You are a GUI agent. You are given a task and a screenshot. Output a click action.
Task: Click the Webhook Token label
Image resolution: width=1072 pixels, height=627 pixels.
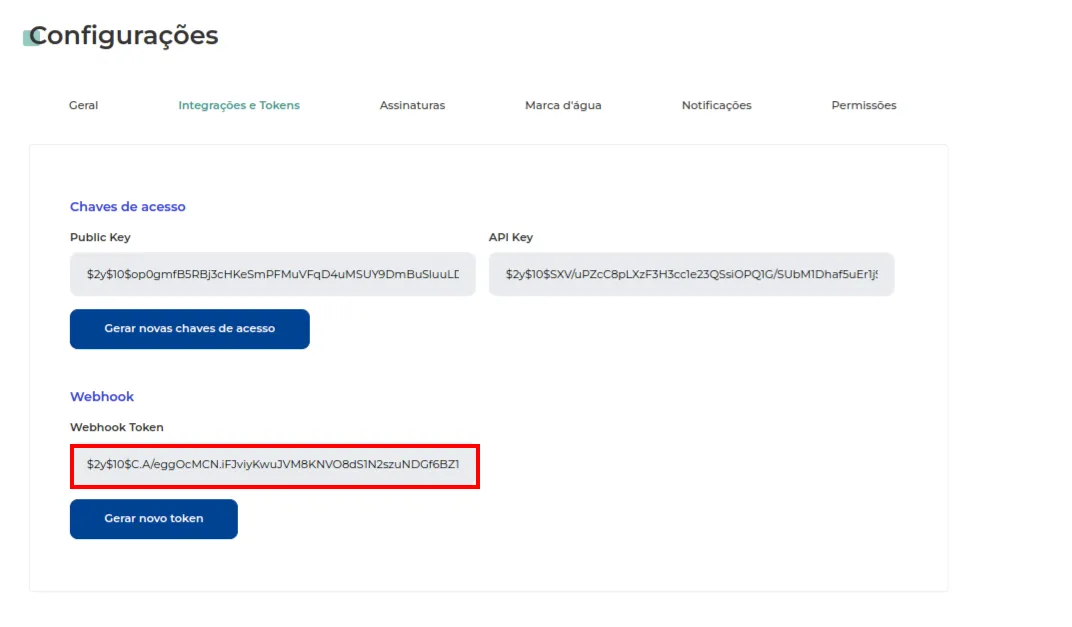coord(117,427)
